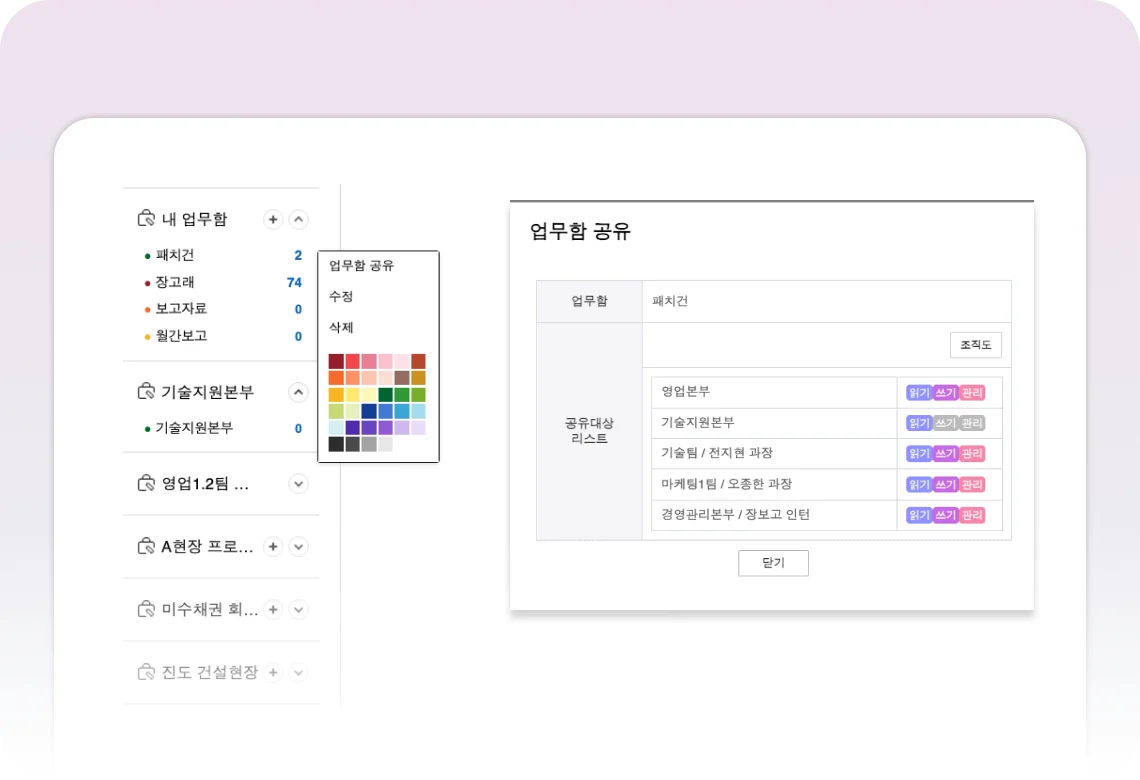This screenshot has width=1140, height=780.
Task: Toggle 읽기 permission for 영업본부
Action: (x=919, y=392)
